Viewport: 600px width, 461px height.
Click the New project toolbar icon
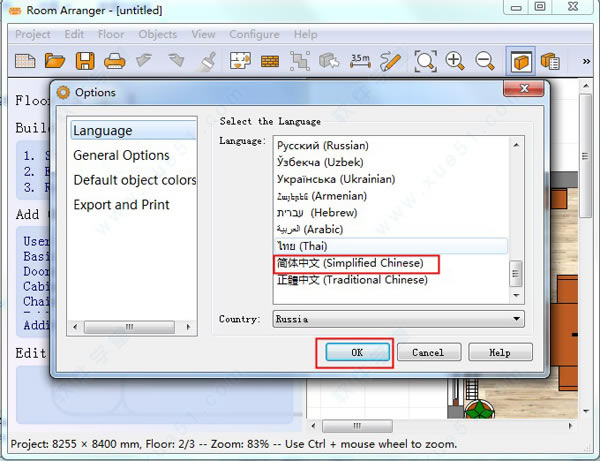[25, 61]
